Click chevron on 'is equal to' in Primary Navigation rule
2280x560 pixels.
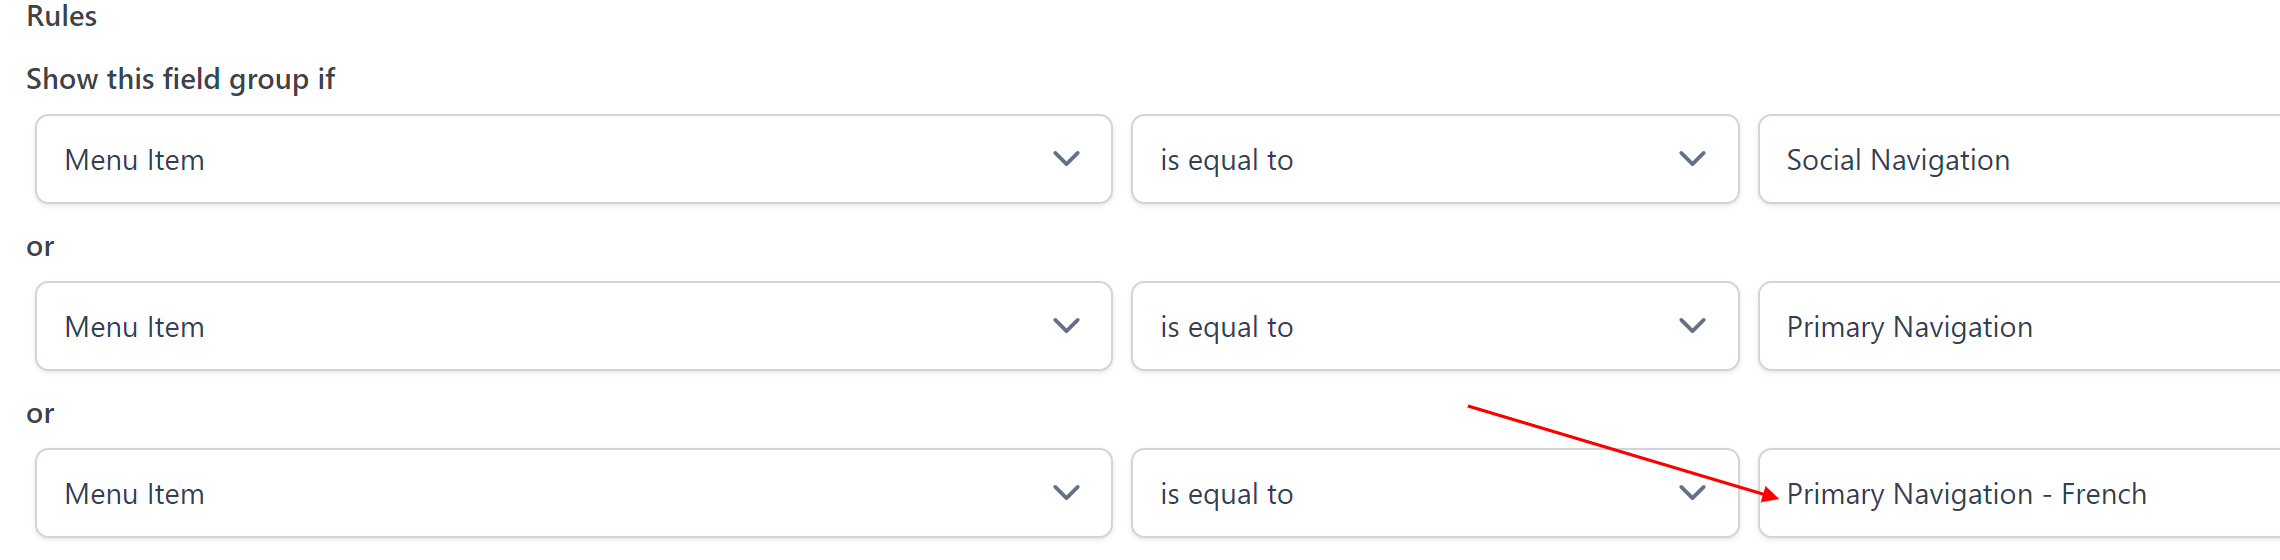1692,326
